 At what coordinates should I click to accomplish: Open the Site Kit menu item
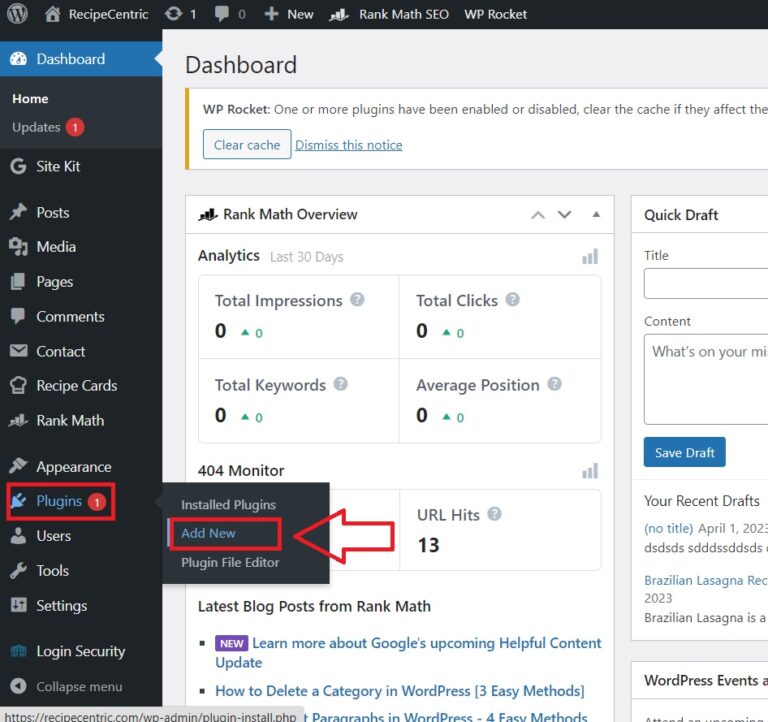tap(58, 166)
